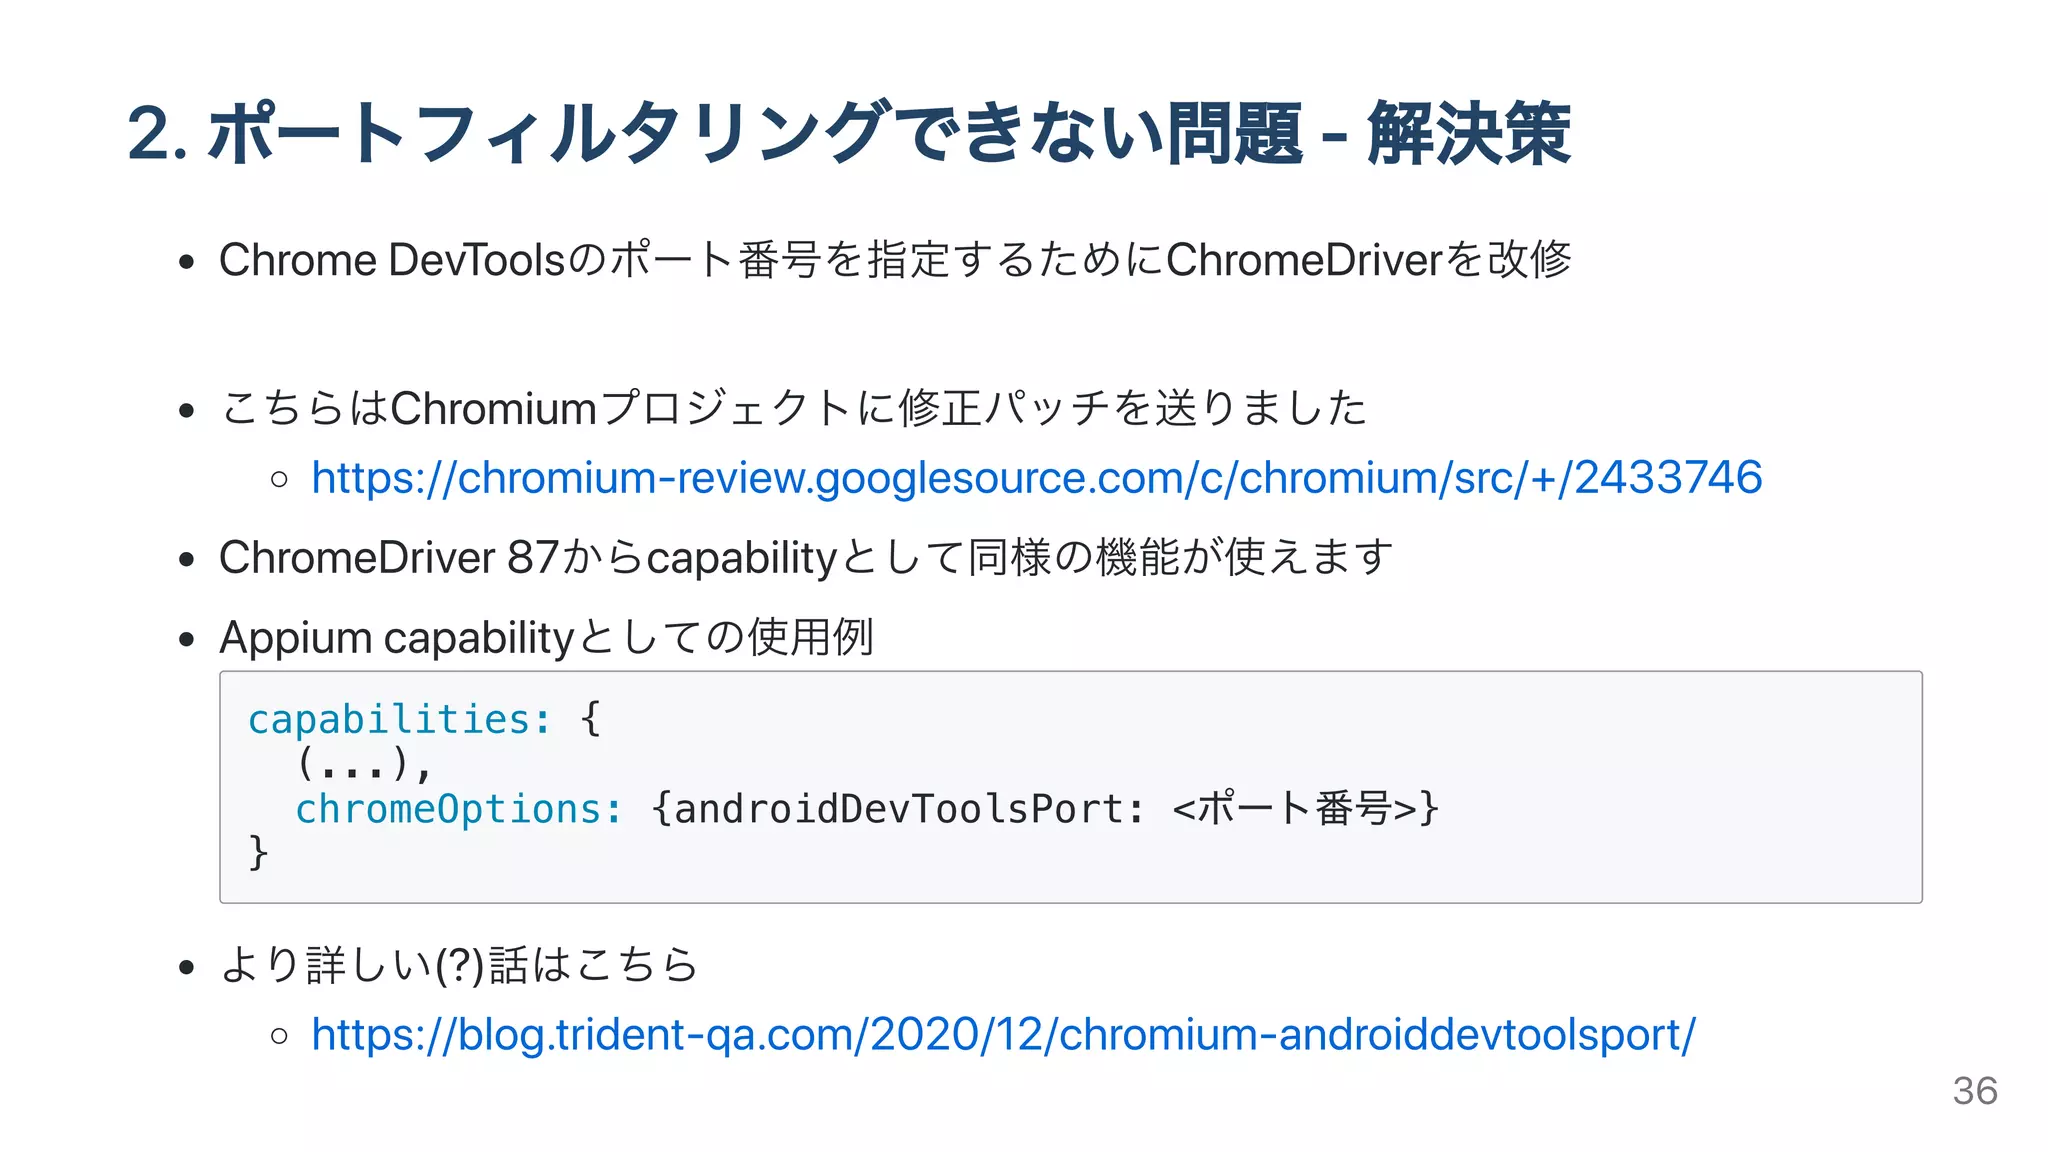Click the chromeOptions androidDevToolsPort code line
The height and width of the screenshot is (1152, 2048).
click(x=867, y=808)
